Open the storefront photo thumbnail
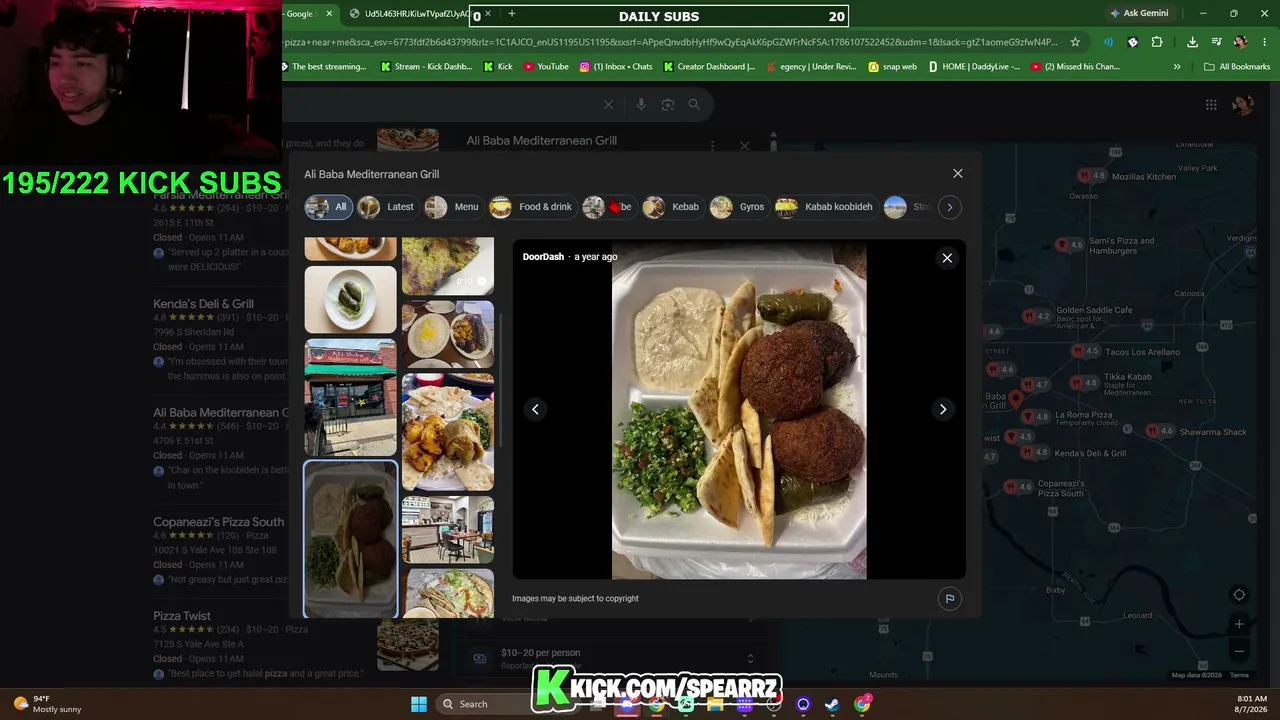Image resolution: width=1280 pixels, height=720 pixels. tap(350, 397)
